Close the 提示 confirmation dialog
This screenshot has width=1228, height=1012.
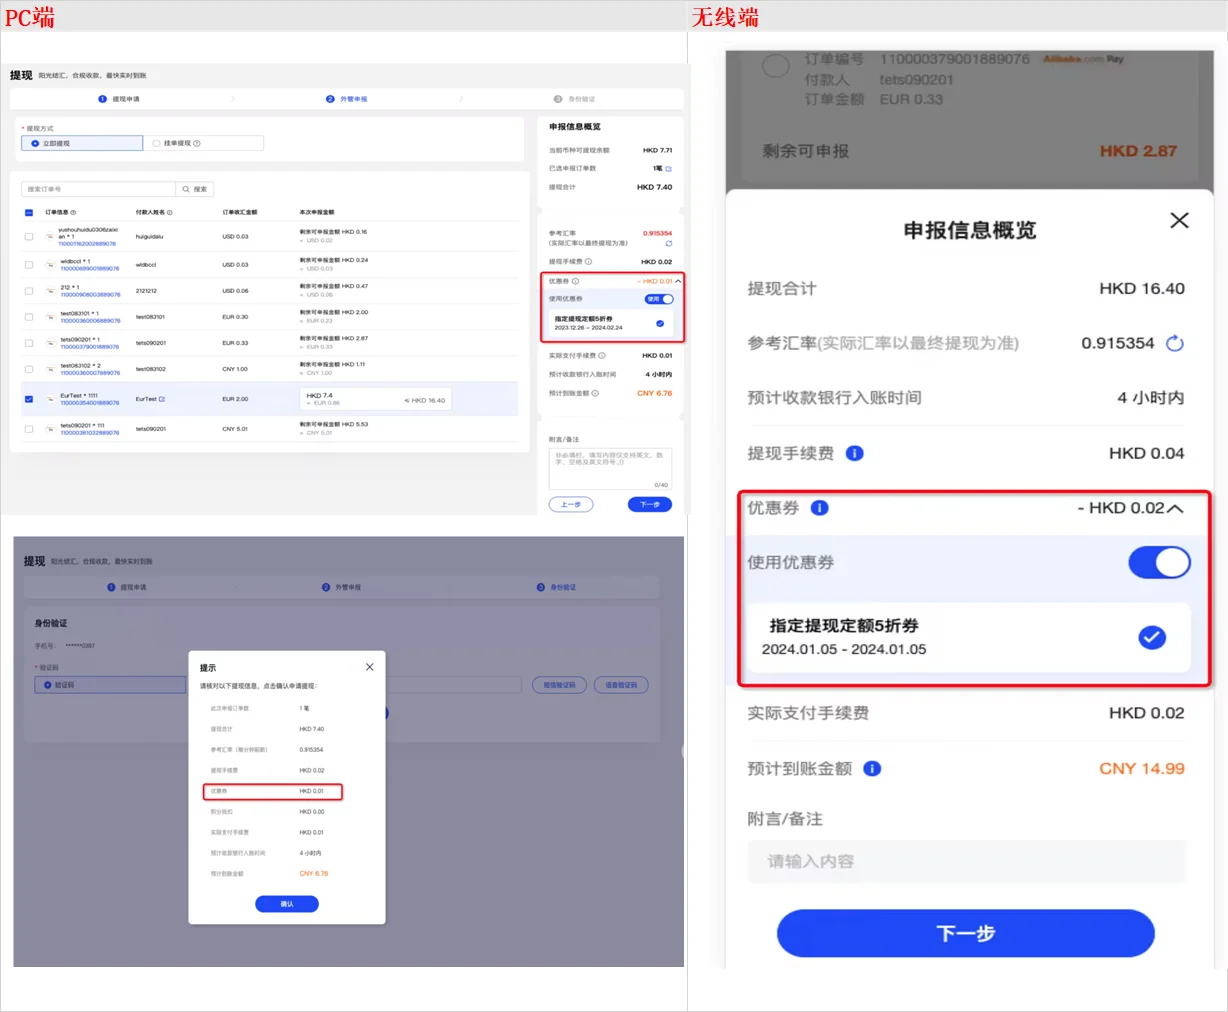(x=370, y=667)
